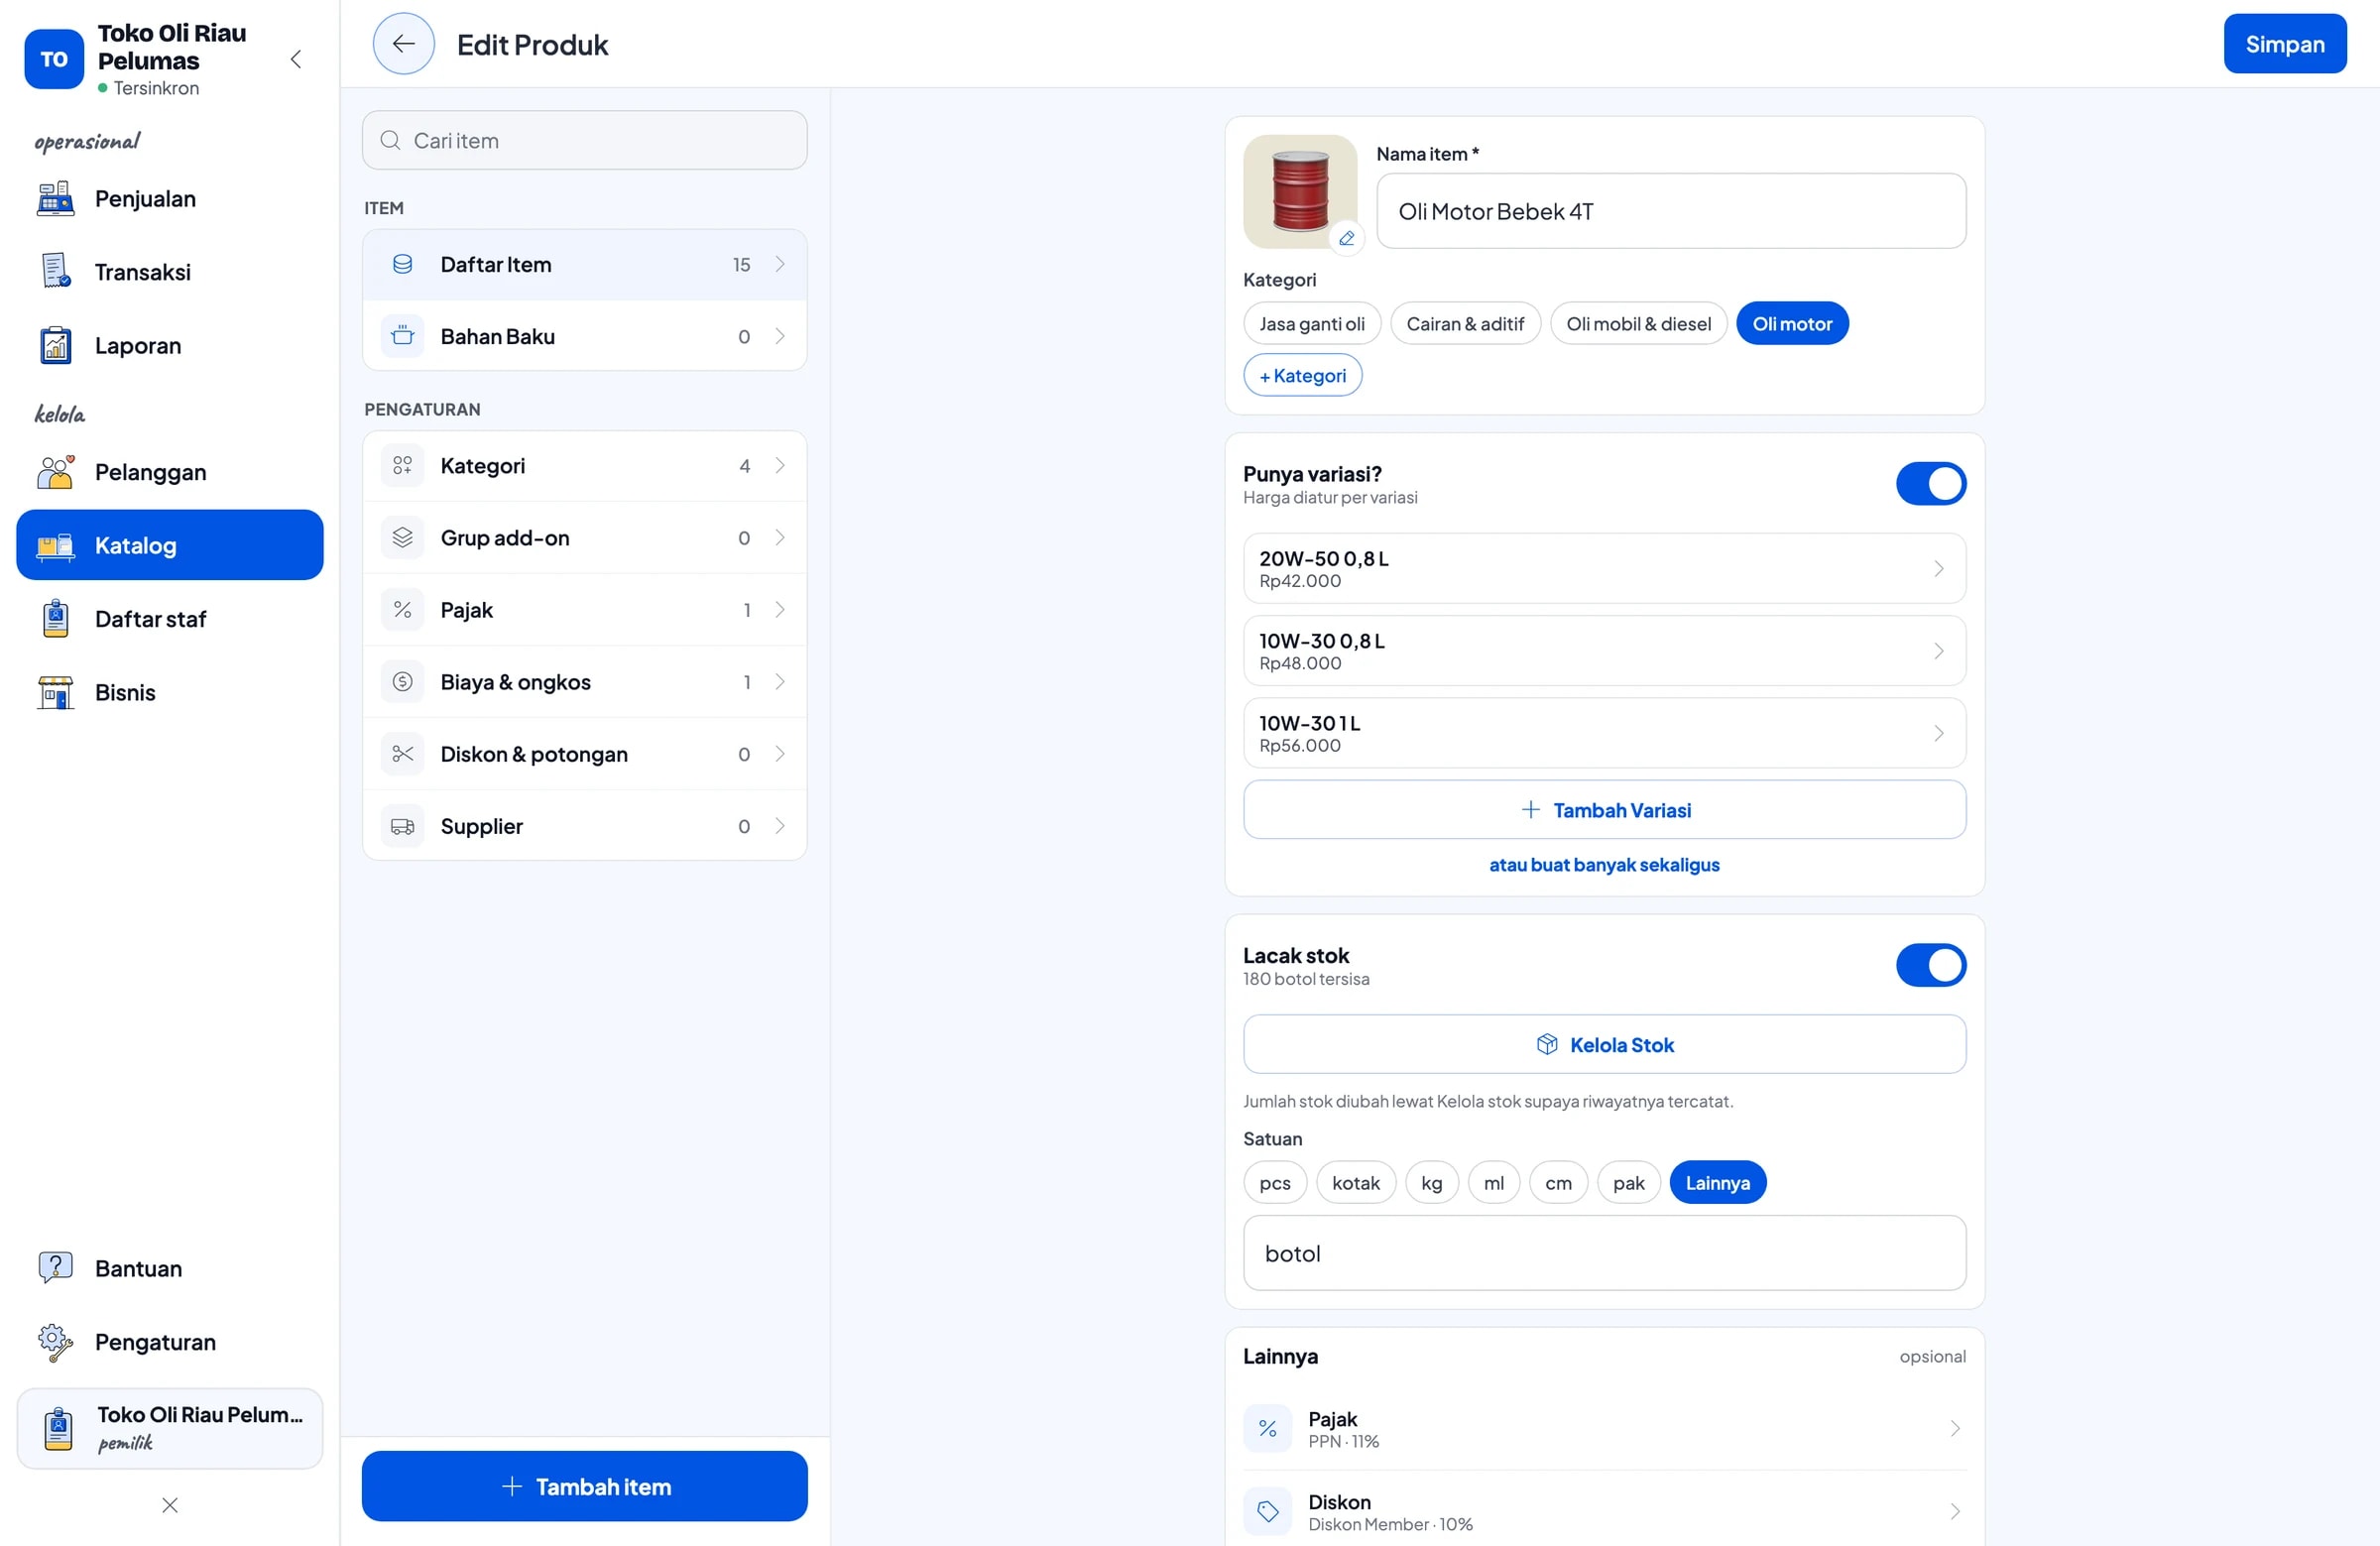Collapse the sidebar with the chevron near store name
The height and width of the screenshot is (1546, 2380).
tap(296, 59)
